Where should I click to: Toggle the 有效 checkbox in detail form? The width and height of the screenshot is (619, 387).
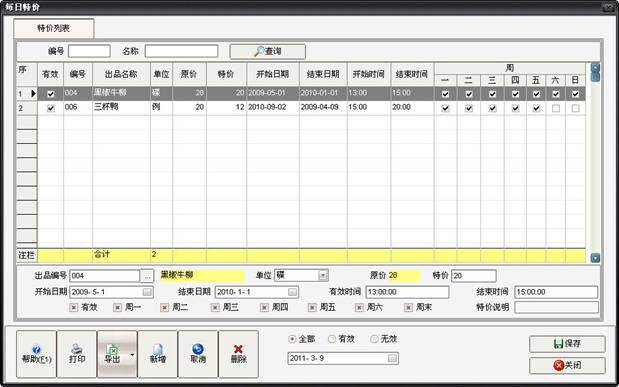tap(73, 308)
